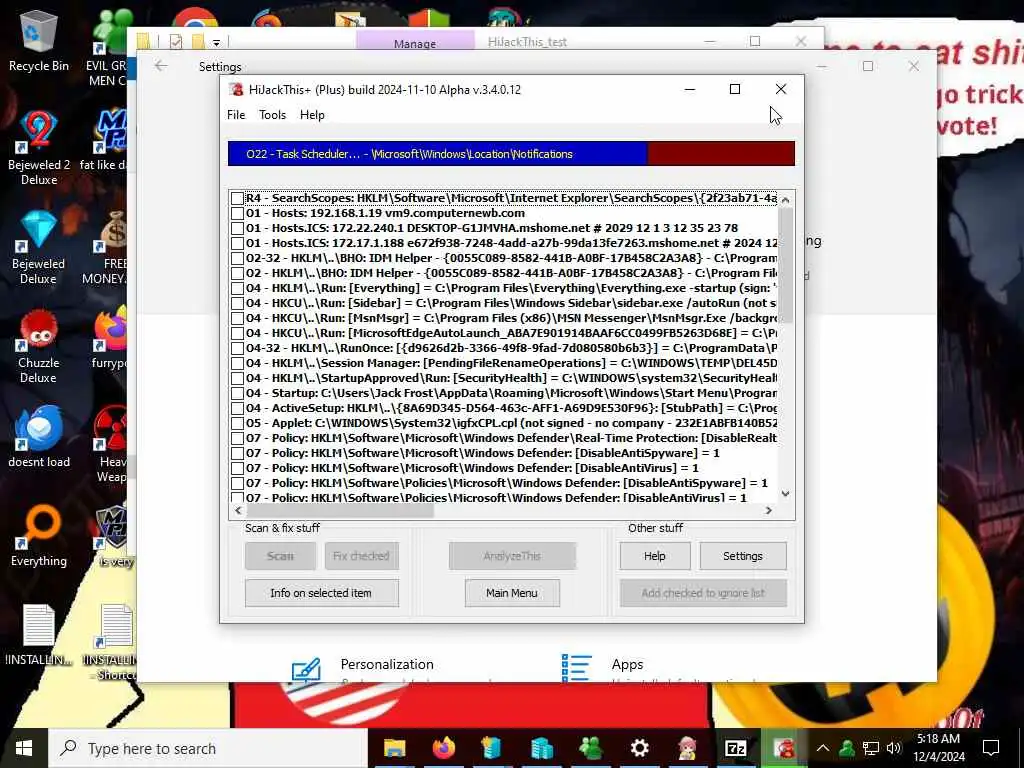Open the Tools menu in HiJackThis+
This screenshot has width=1024, height=768.
tap(272, 115)
